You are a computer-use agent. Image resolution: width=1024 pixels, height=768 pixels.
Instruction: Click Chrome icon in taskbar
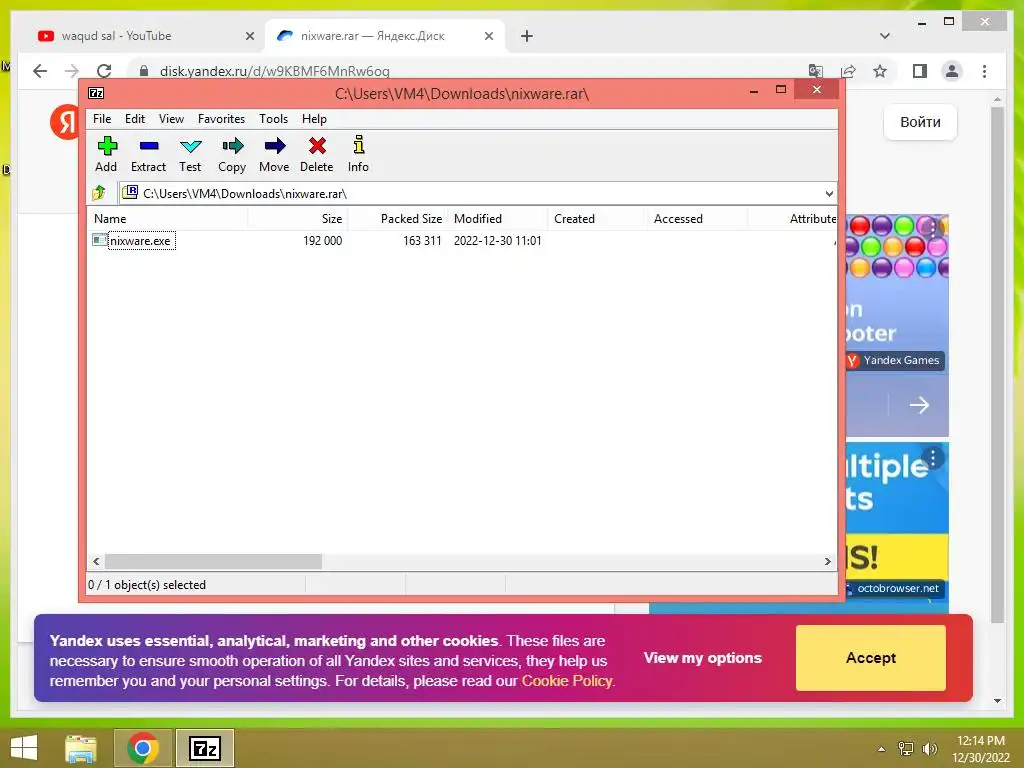[x=143, y=748]
